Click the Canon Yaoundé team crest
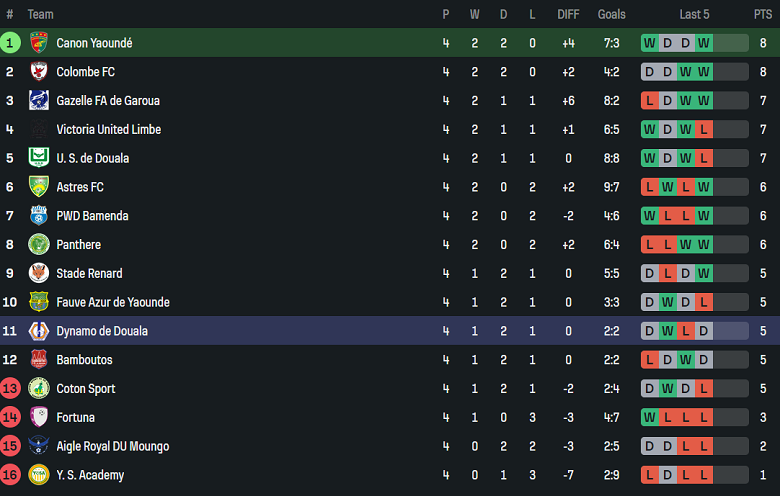 click(x=39, y=43)
